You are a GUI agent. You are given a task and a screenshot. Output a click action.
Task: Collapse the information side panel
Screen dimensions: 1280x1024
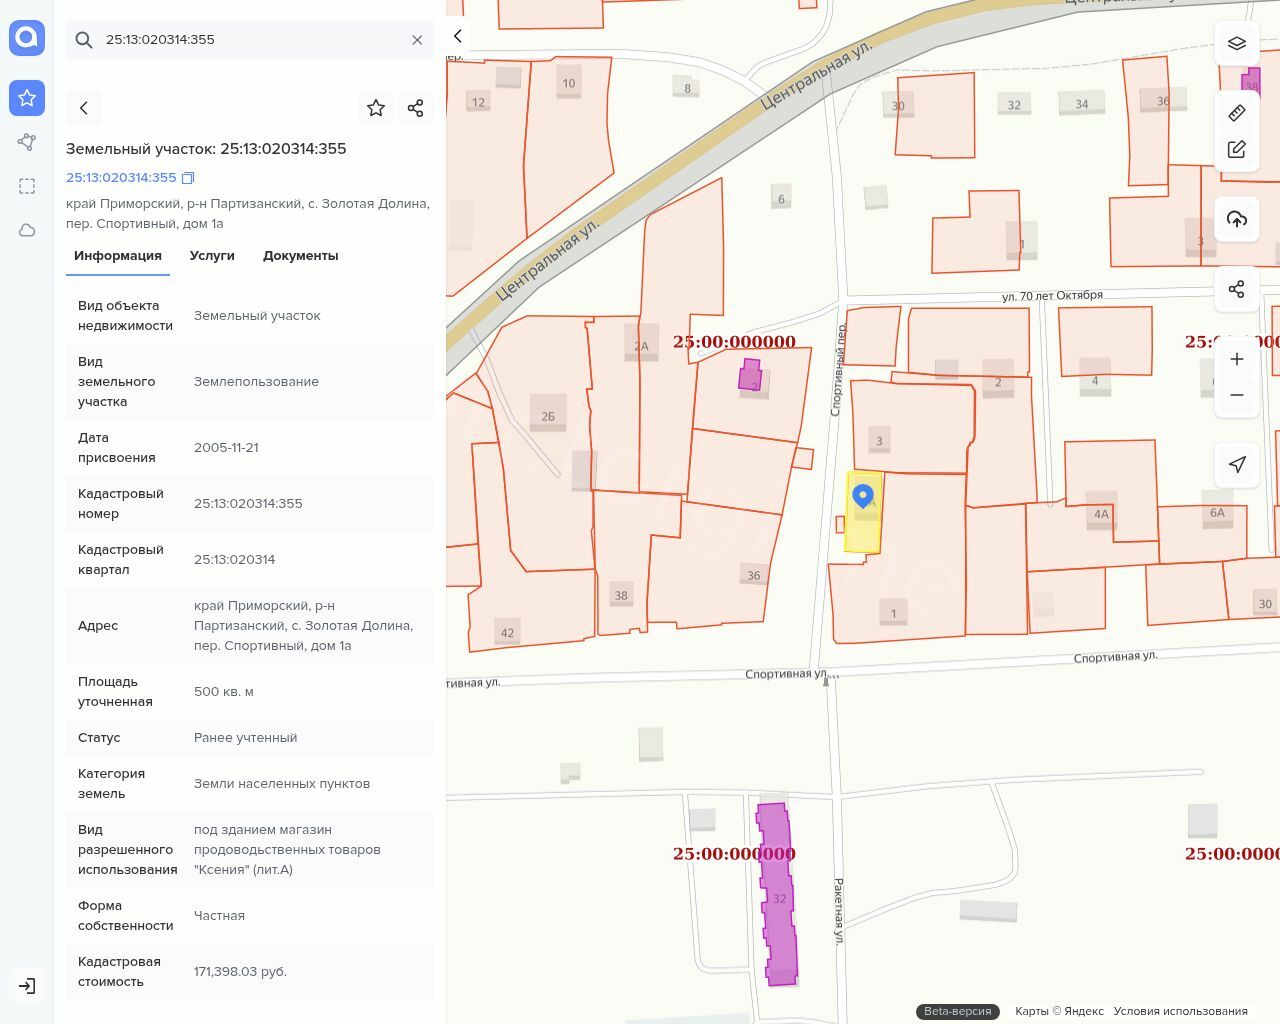point(457,36)
